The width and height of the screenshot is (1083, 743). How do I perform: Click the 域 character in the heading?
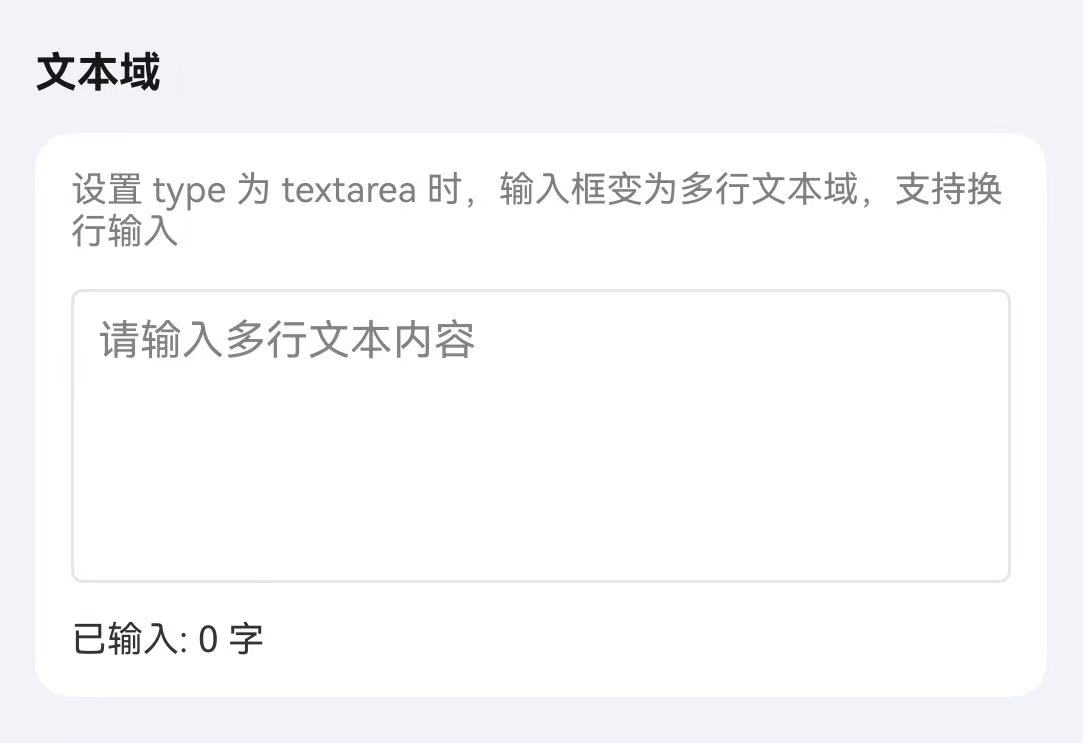(140, 73)
